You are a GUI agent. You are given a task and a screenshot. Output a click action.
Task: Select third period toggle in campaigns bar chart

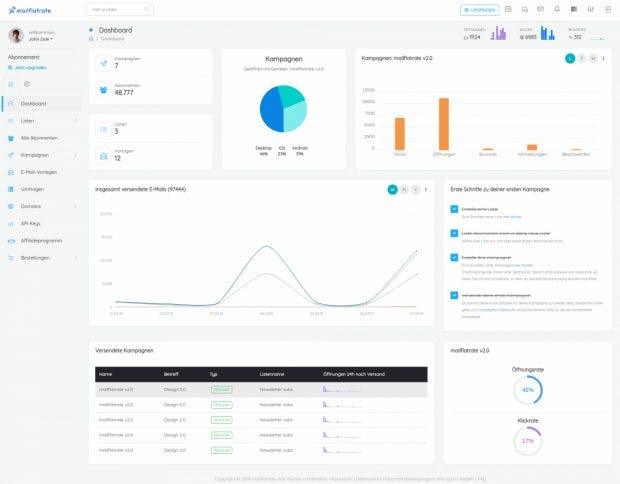[593, 59]
